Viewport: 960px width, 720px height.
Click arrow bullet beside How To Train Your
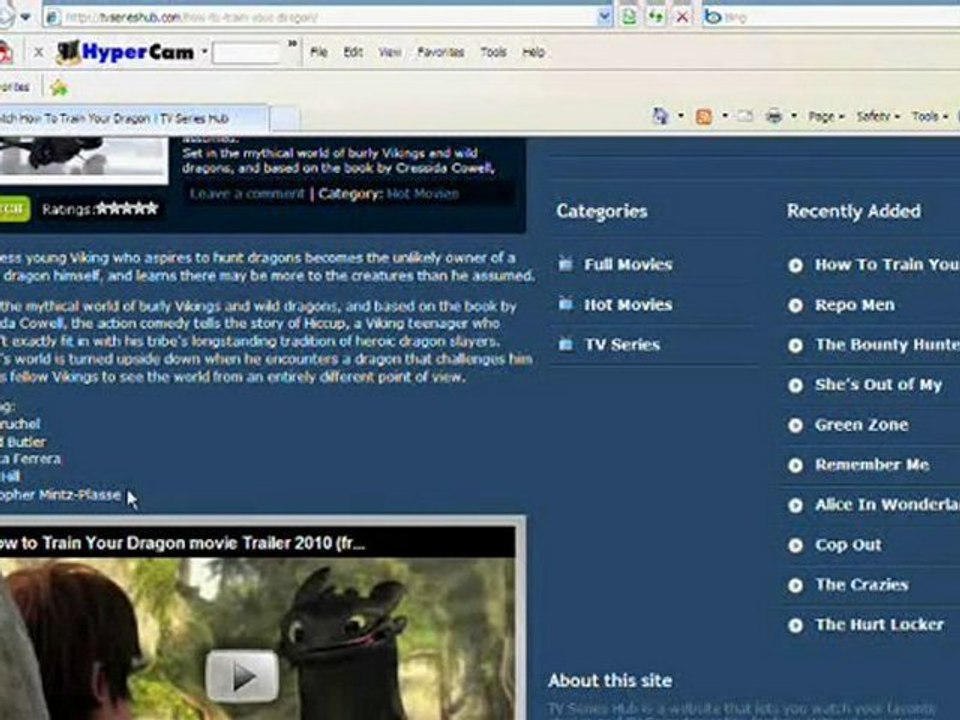point(795,265)
